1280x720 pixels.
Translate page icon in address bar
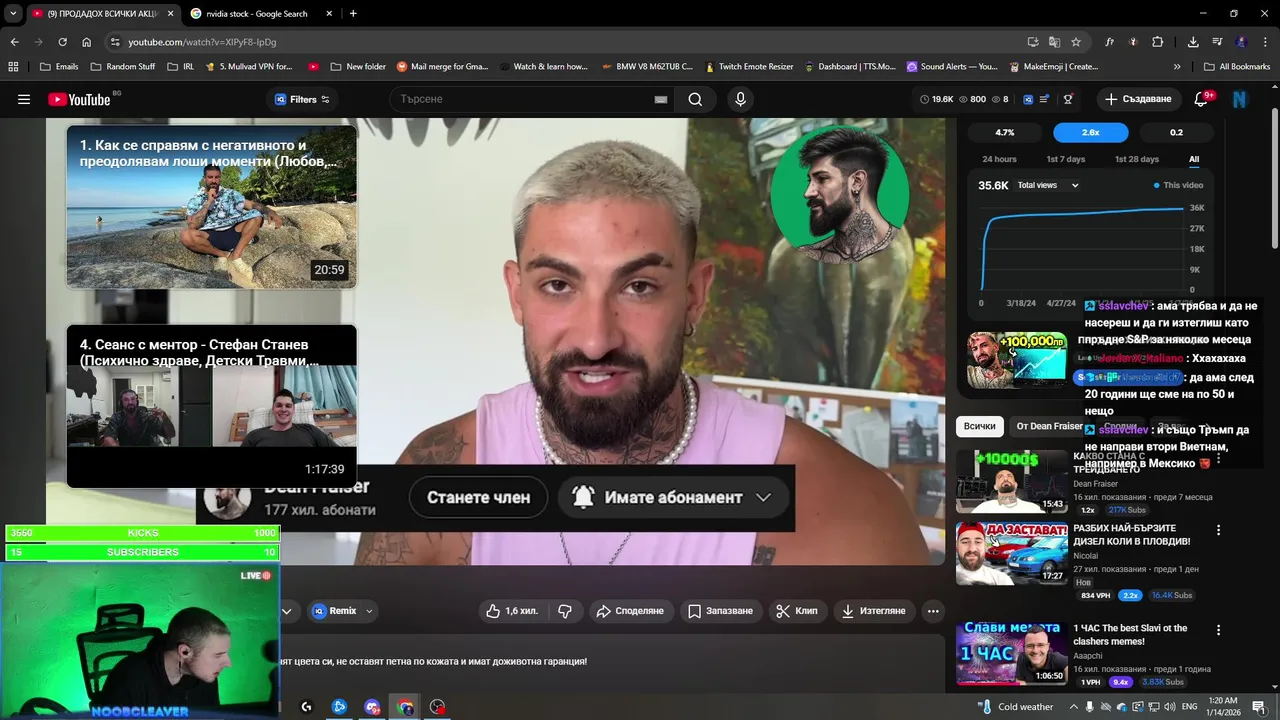point(1054,42)
